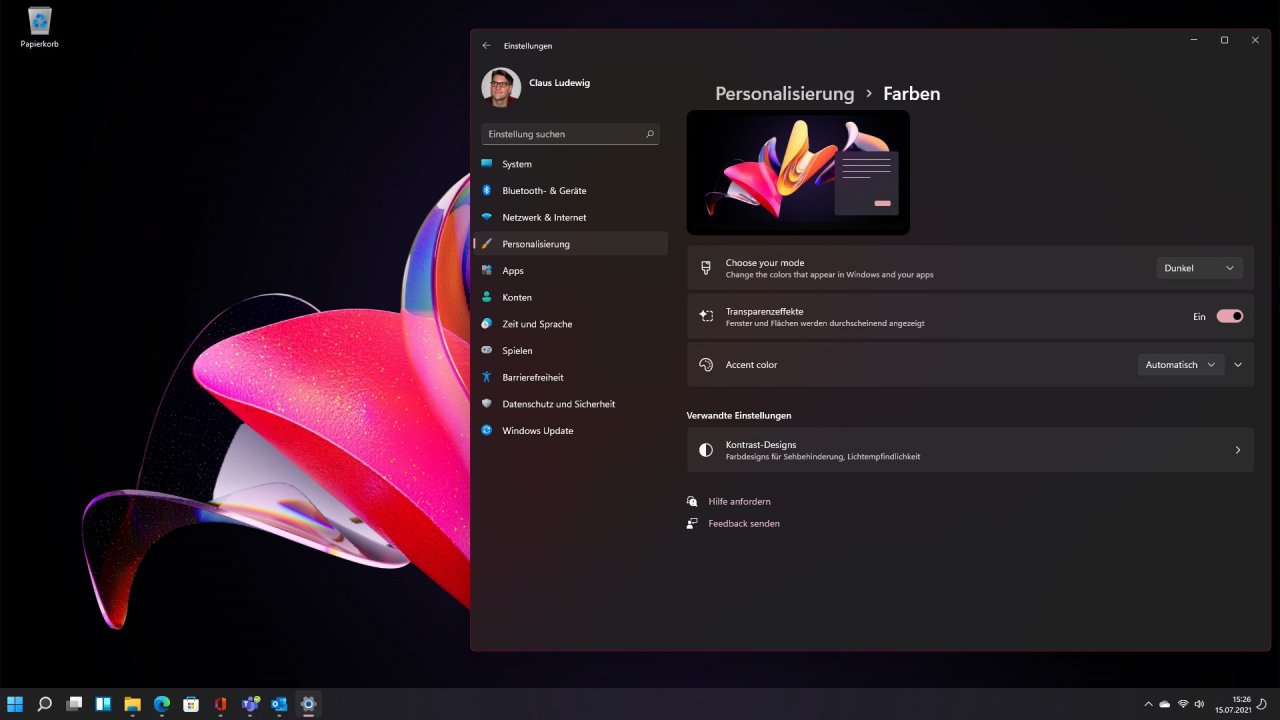Click the Settings gear in taskbar
1280x720 pixels.
point(308,704)
